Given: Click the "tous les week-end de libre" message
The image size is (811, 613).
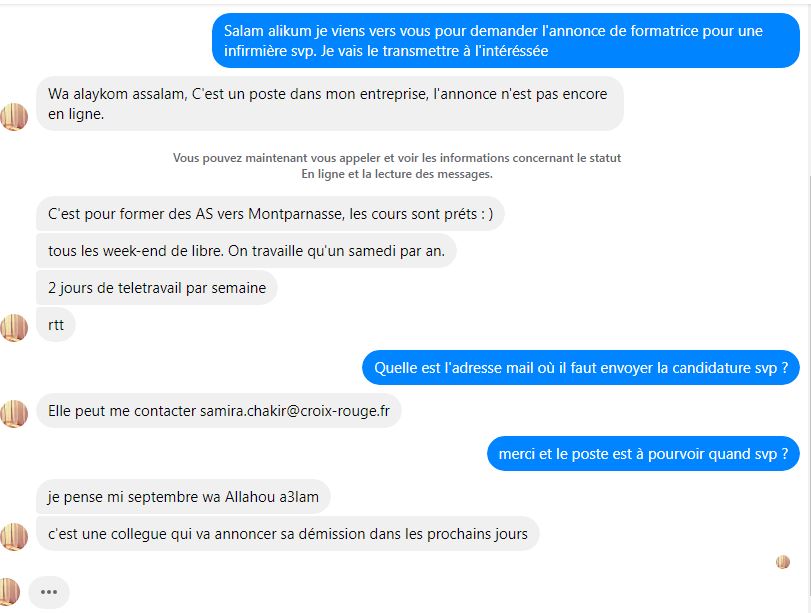Looking at the screenshot, I should [246, 251].
